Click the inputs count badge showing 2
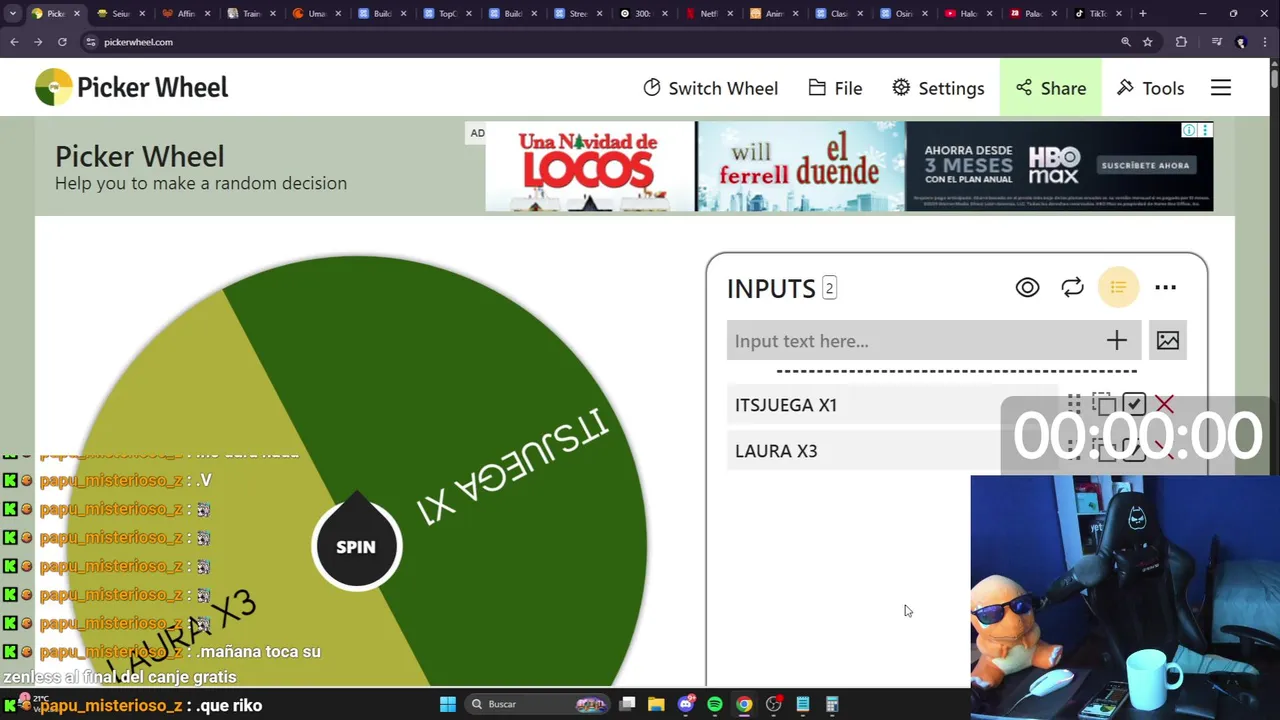1280x720 pixels. 829,288
